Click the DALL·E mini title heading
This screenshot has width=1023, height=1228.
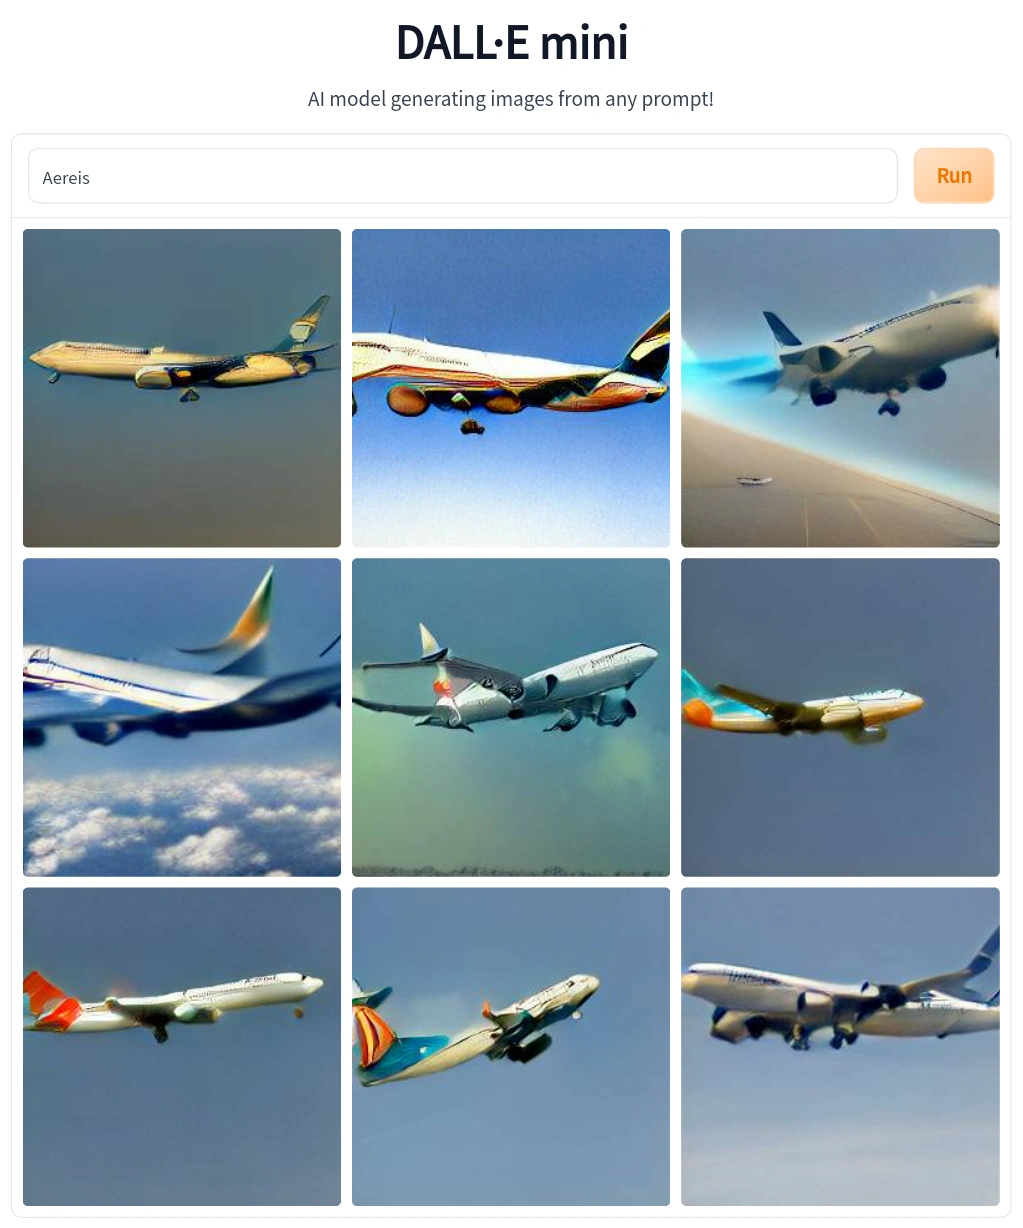pos(511,43)
